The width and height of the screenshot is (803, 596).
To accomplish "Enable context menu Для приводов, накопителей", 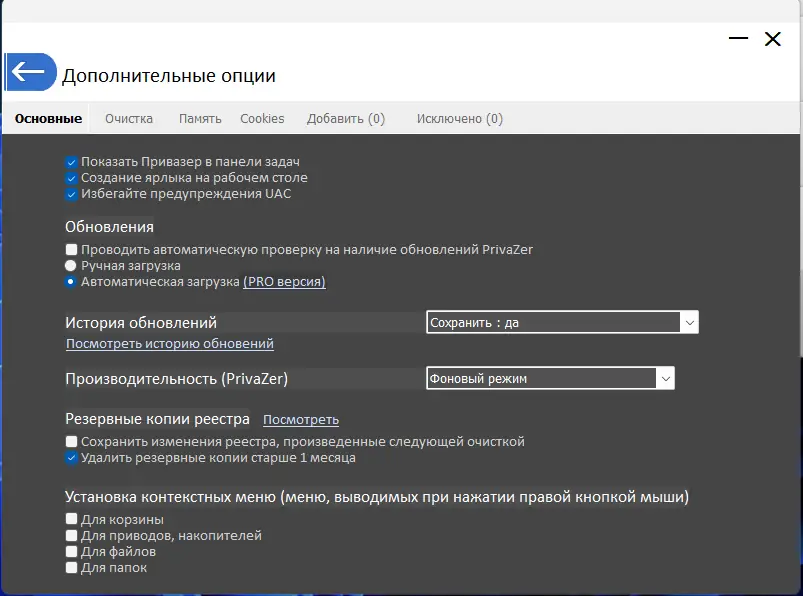I will [71, 536].
